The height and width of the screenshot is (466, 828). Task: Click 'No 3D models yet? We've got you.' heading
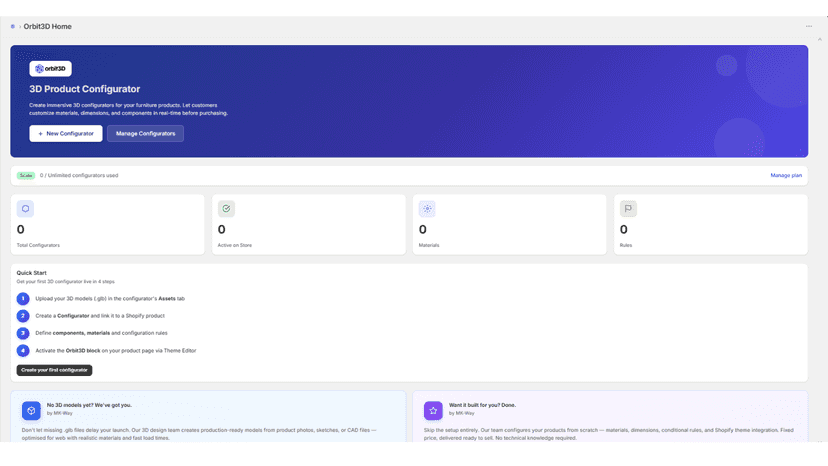89,405
